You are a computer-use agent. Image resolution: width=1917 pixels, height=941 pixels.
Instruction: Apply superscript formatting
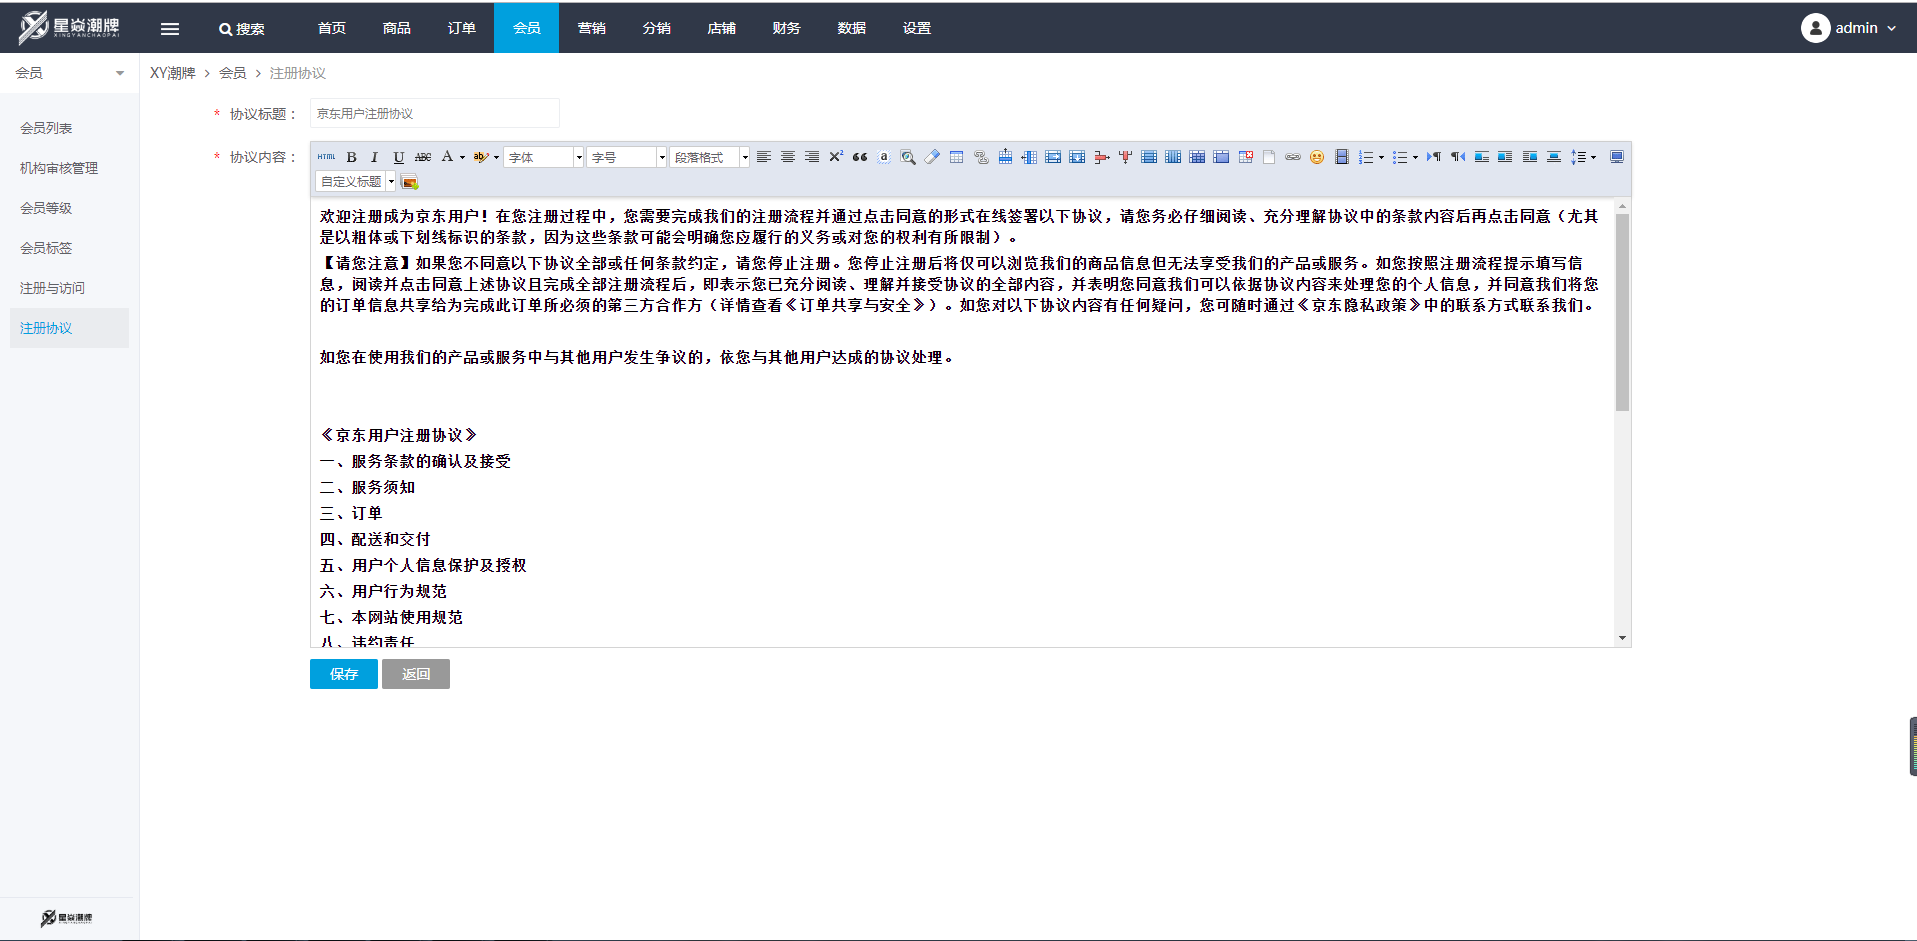click(836, 157)
